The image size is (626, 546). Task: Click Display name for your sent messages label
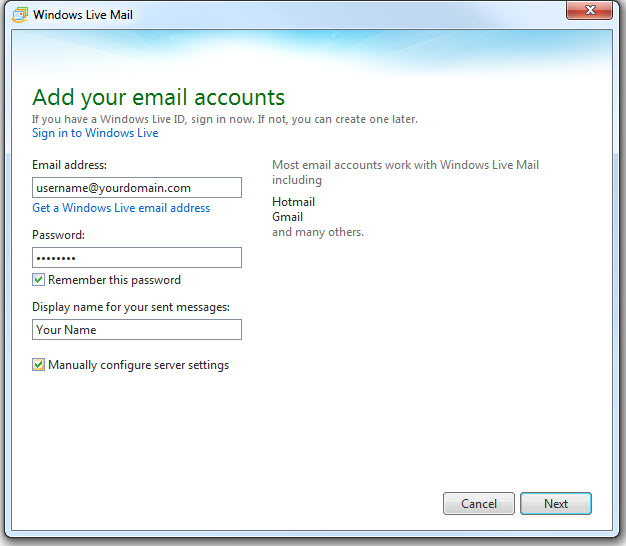pyautogui.click(x=131, y=307)
